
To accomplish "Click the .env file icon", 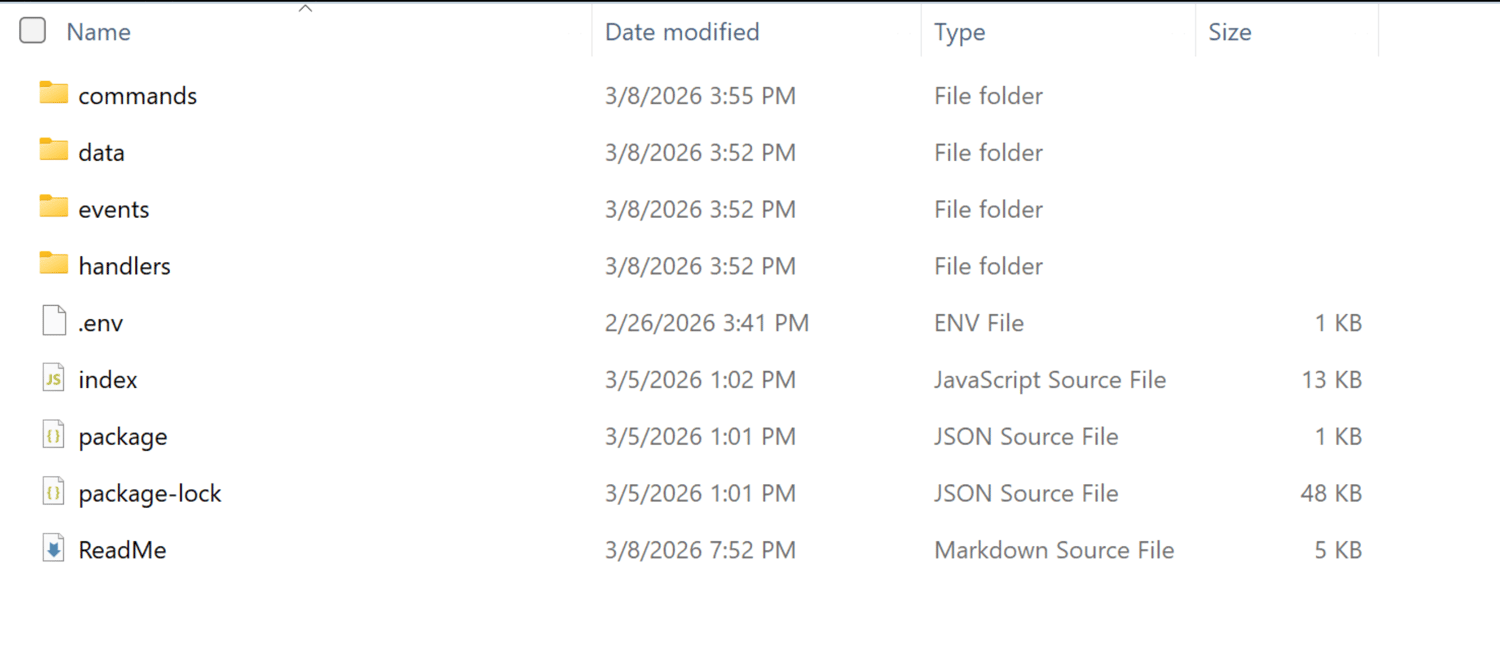I will pos(54,322).
